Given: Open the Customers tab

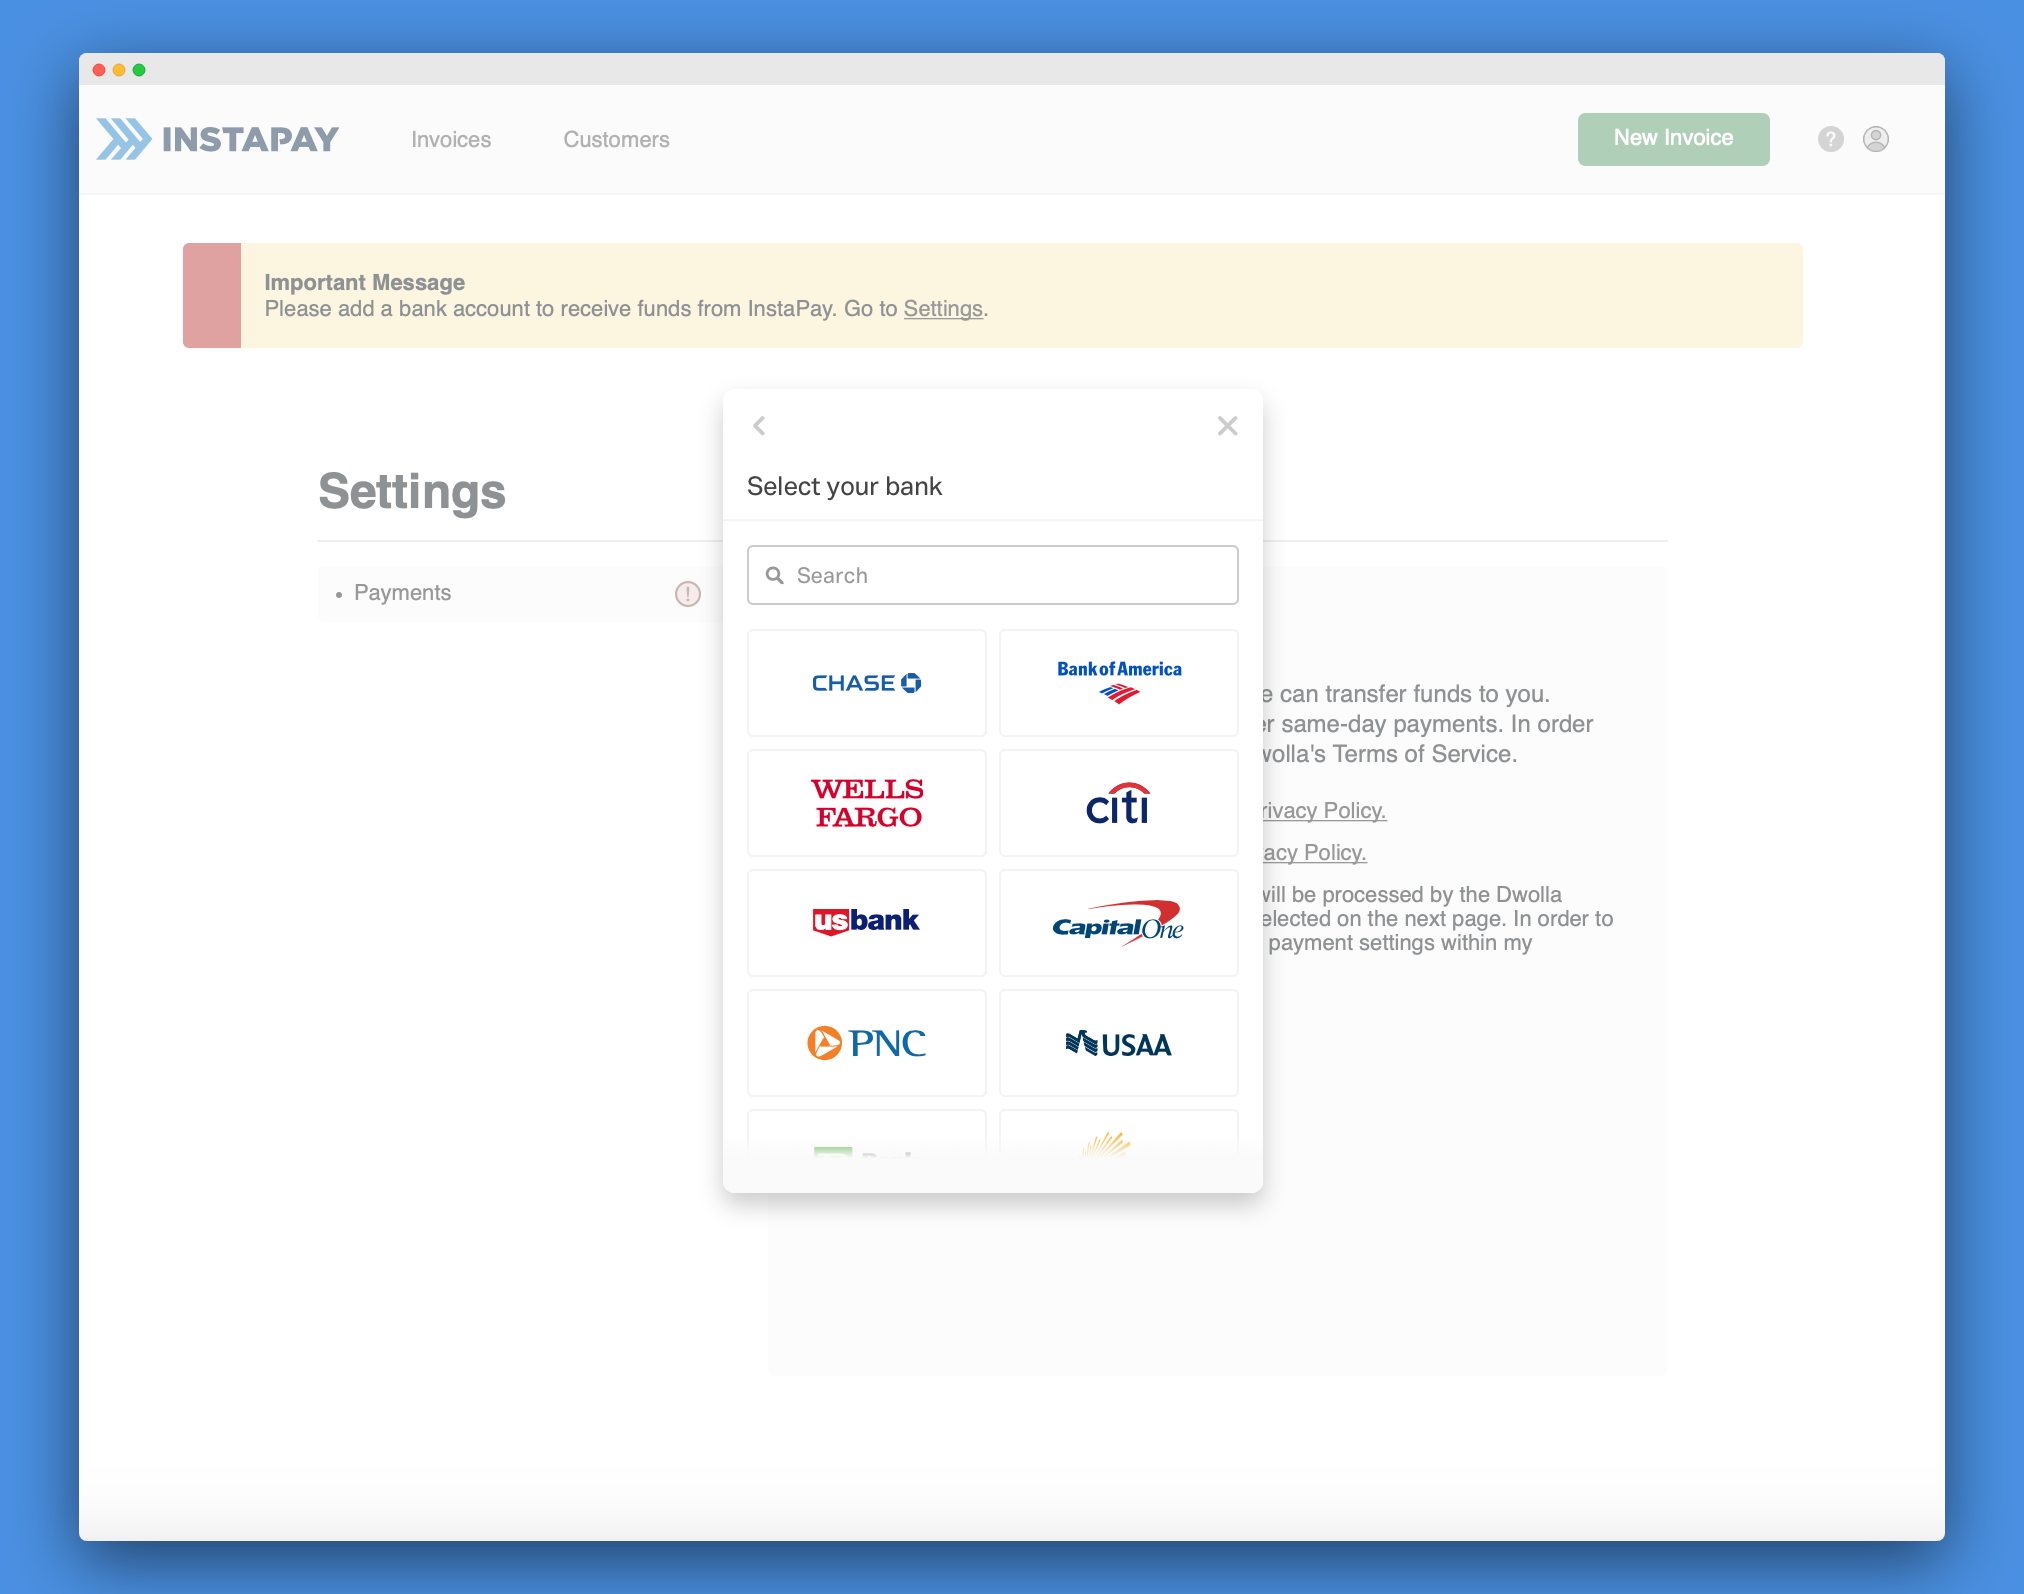Looking at the screenshot, I should pos(616,140).
